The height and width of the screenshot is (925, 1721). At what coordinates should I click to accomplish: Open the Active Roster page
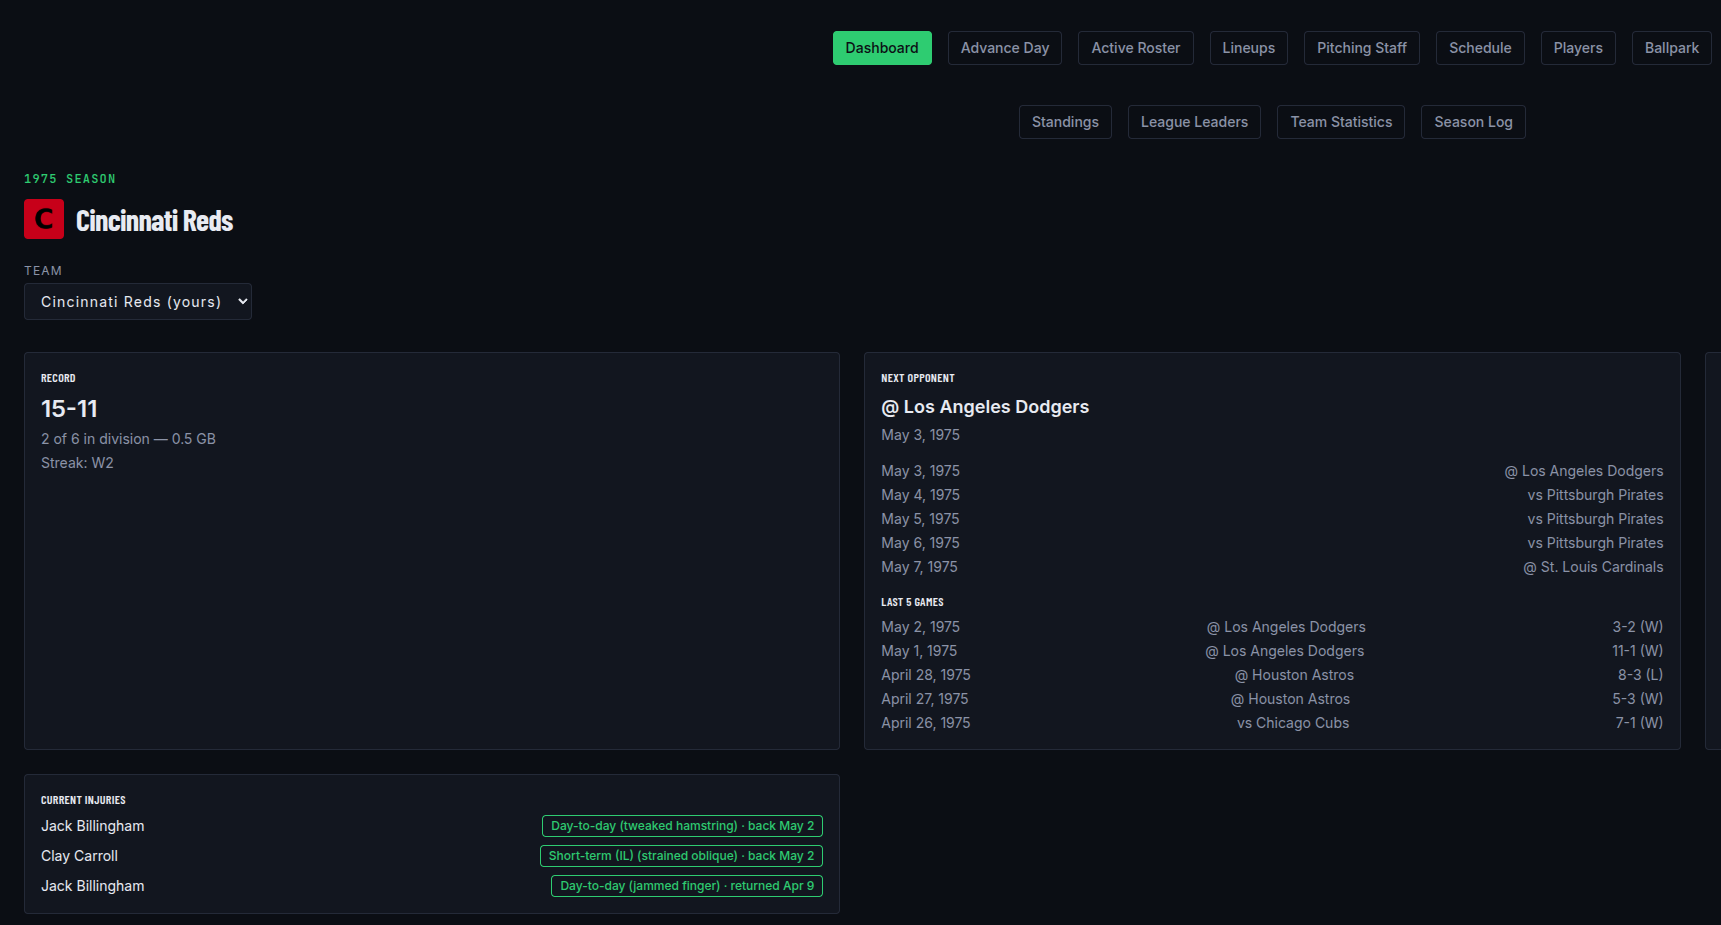[x=1136, y=48]
